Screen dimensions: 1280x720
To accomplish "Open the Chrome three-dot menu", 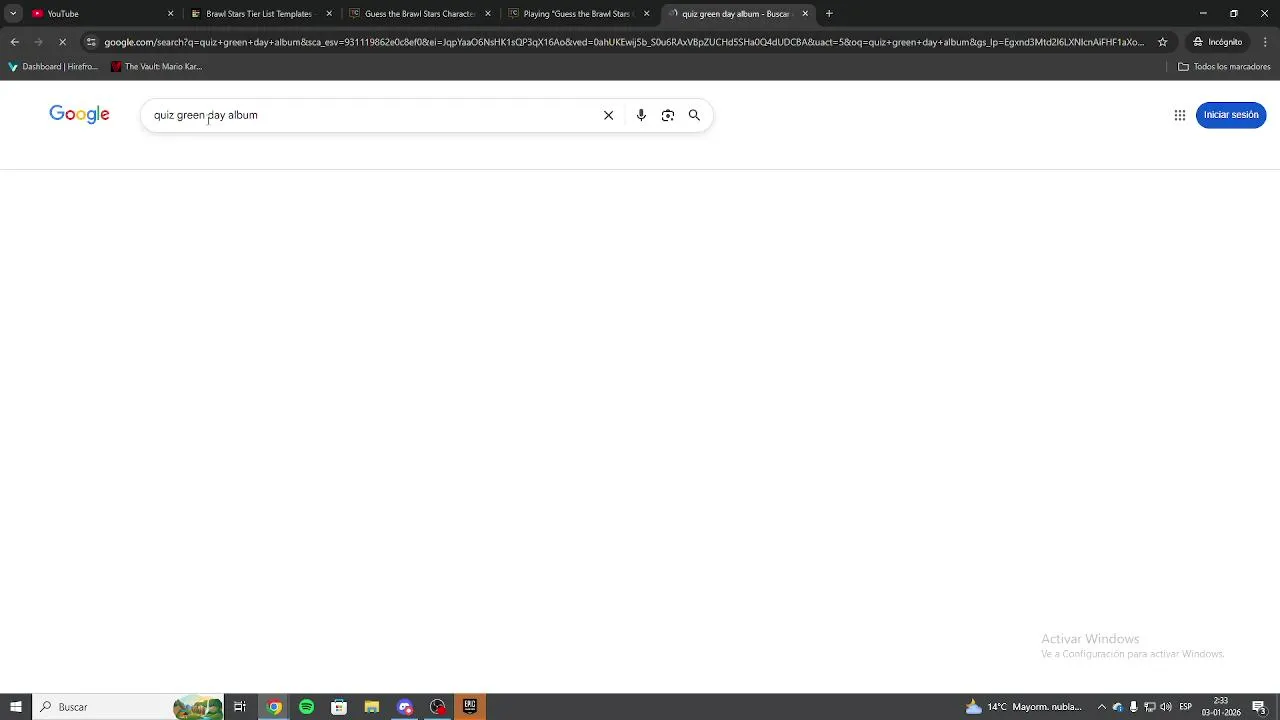I will pos(1265,42).
